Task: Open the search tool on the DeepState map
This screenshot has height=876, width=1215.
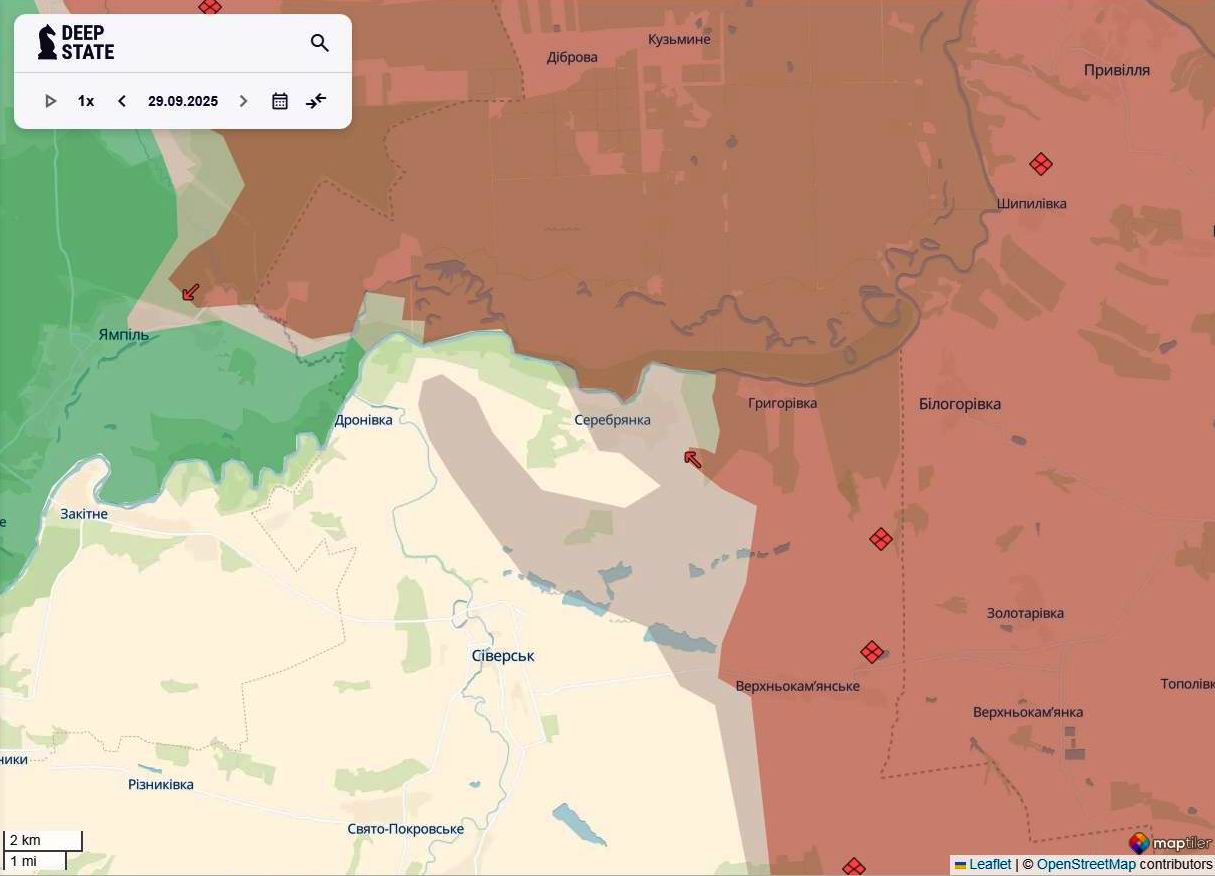Action: (x=319, y=43)
